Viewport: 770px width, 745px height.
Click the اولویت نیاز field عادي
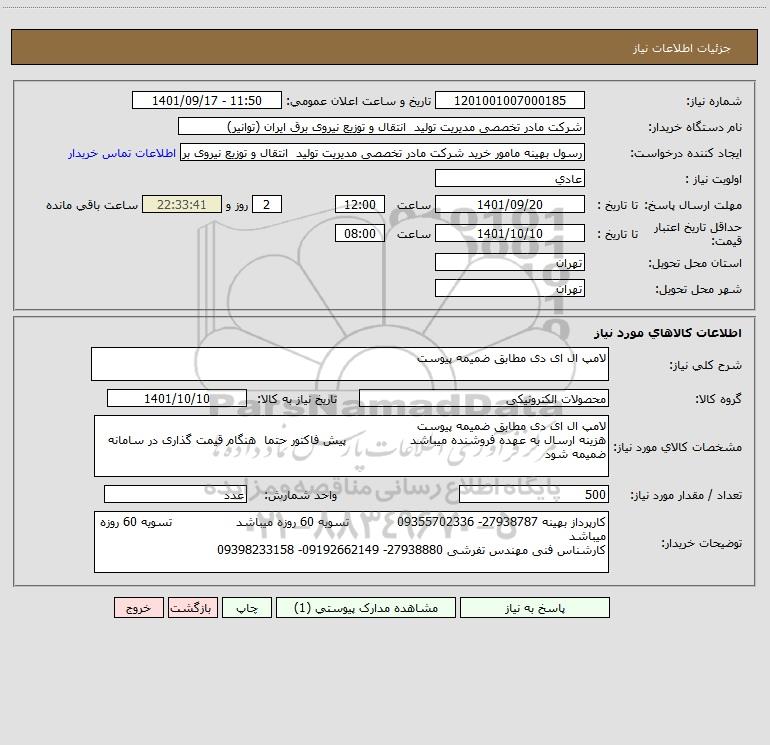(510, 178)
